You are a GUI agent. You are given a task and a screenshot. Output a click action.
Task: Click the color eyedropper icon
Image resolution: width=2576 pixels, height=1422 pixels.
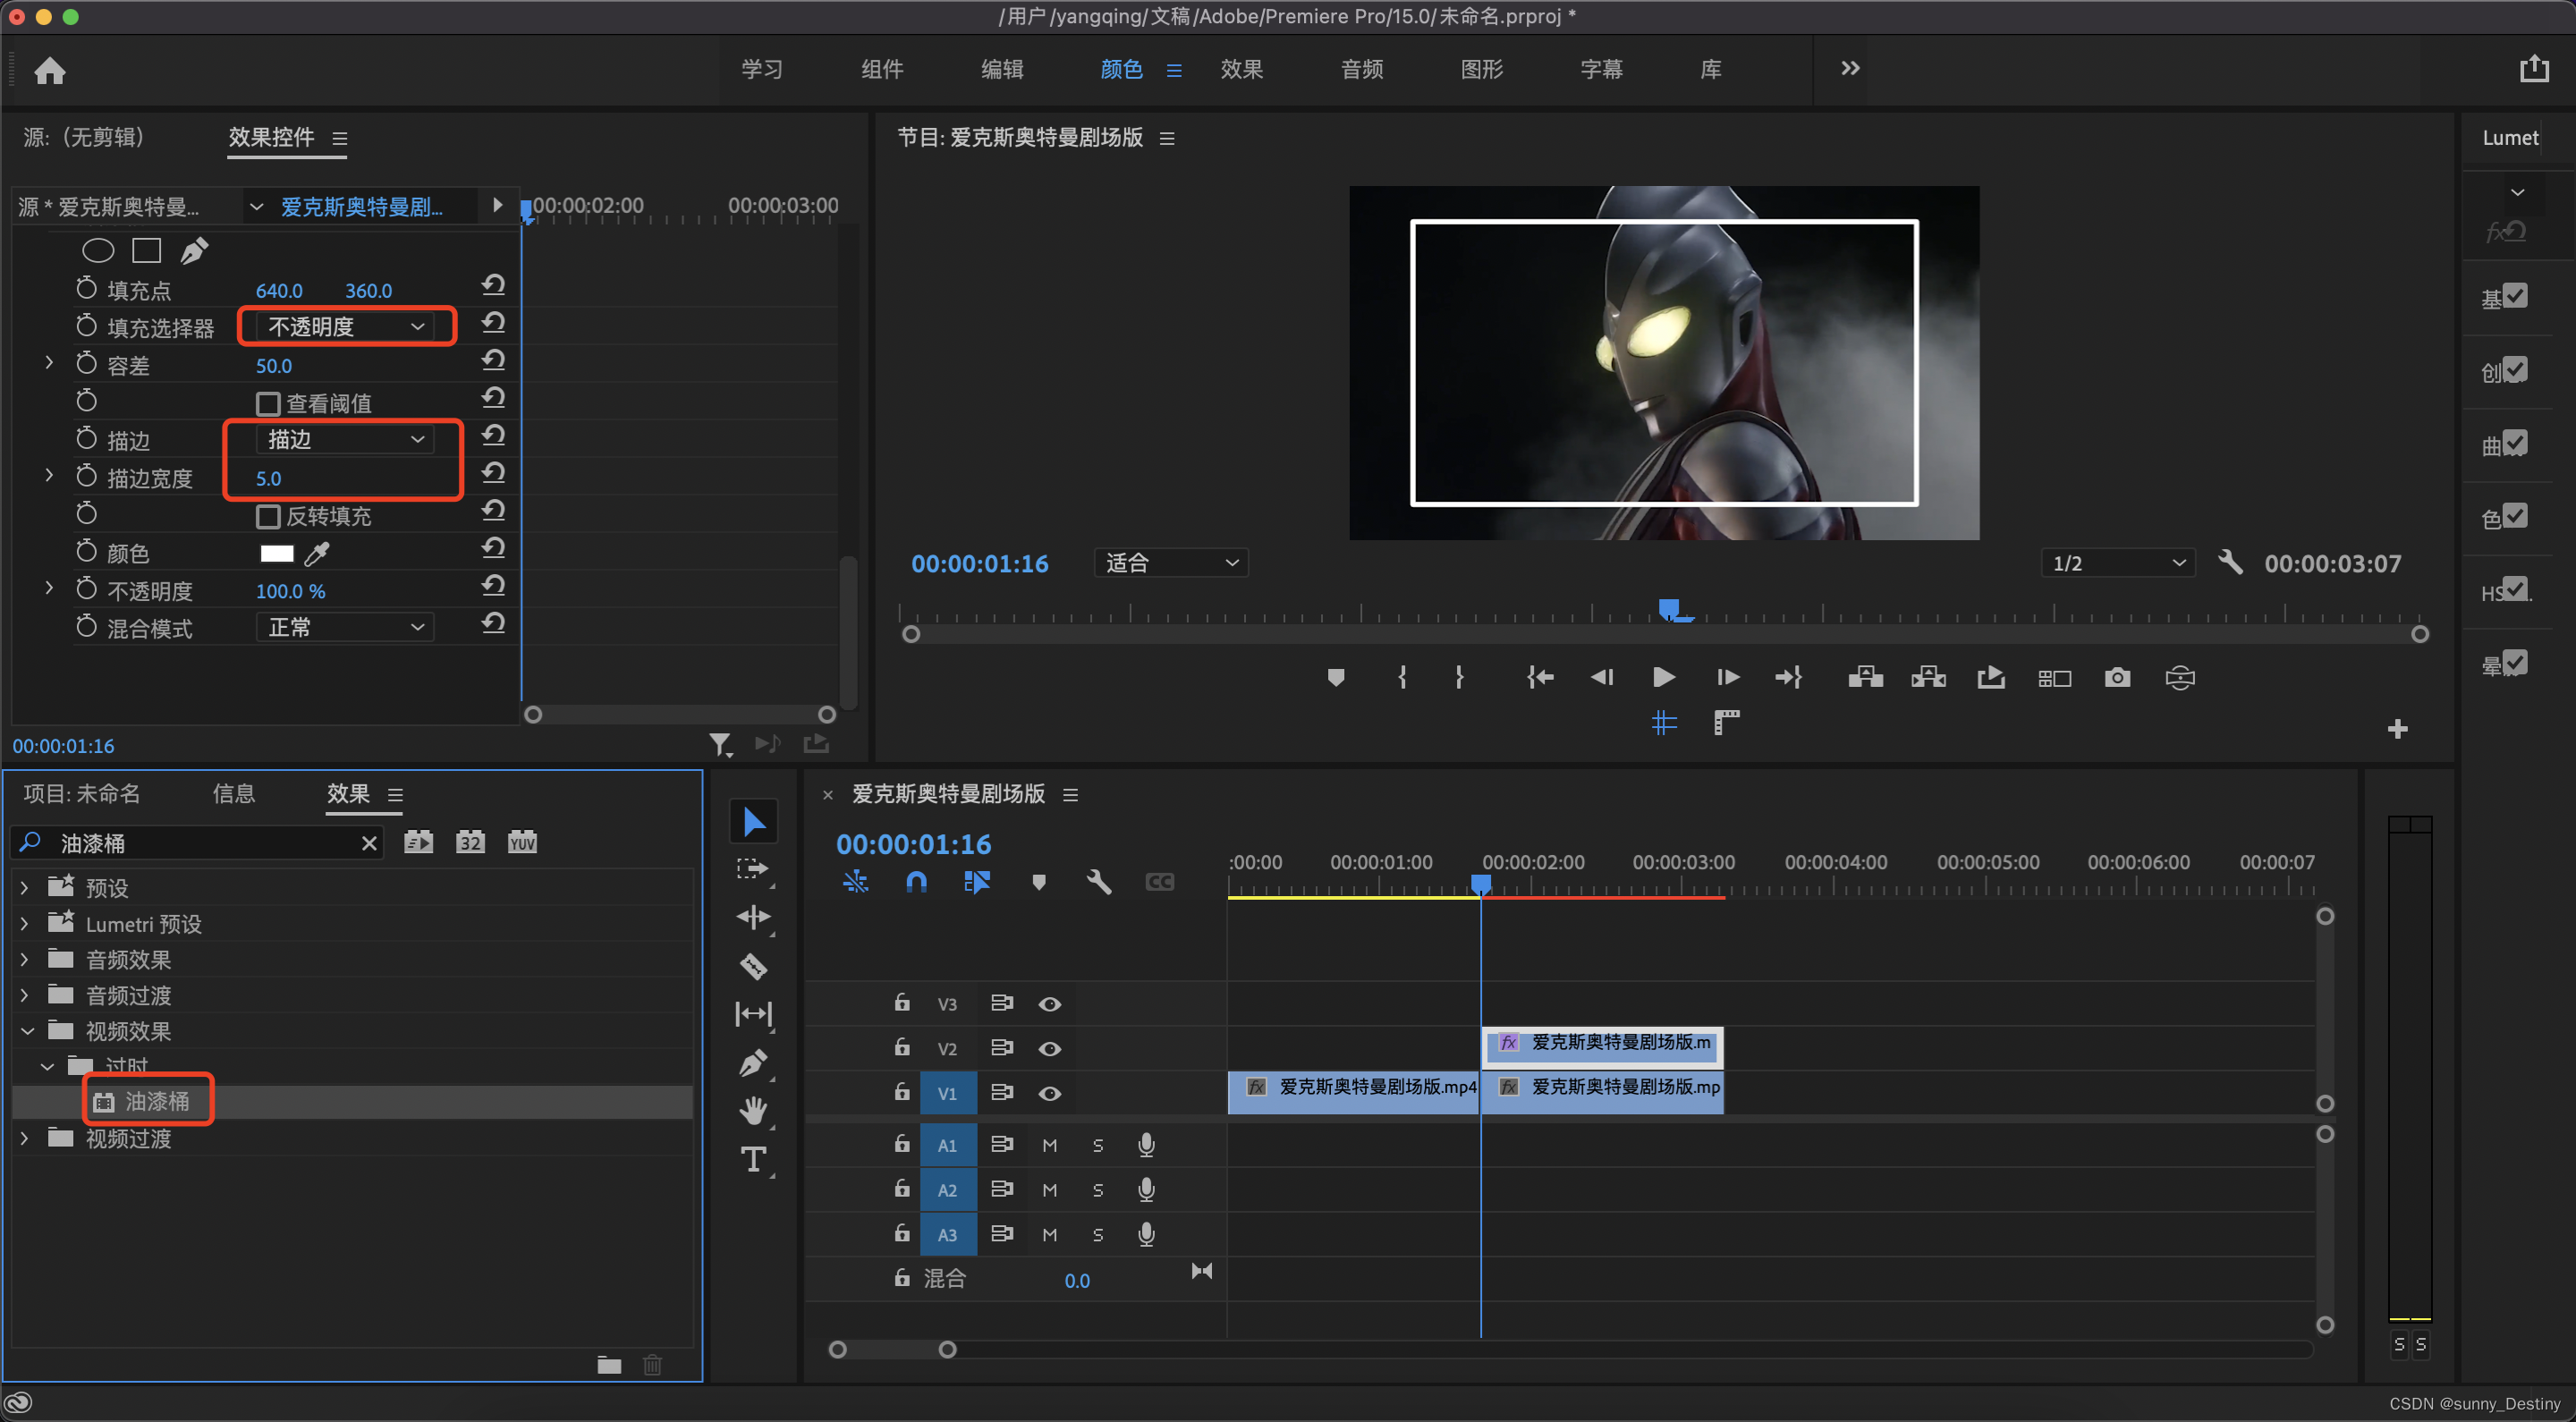[317, 553]
